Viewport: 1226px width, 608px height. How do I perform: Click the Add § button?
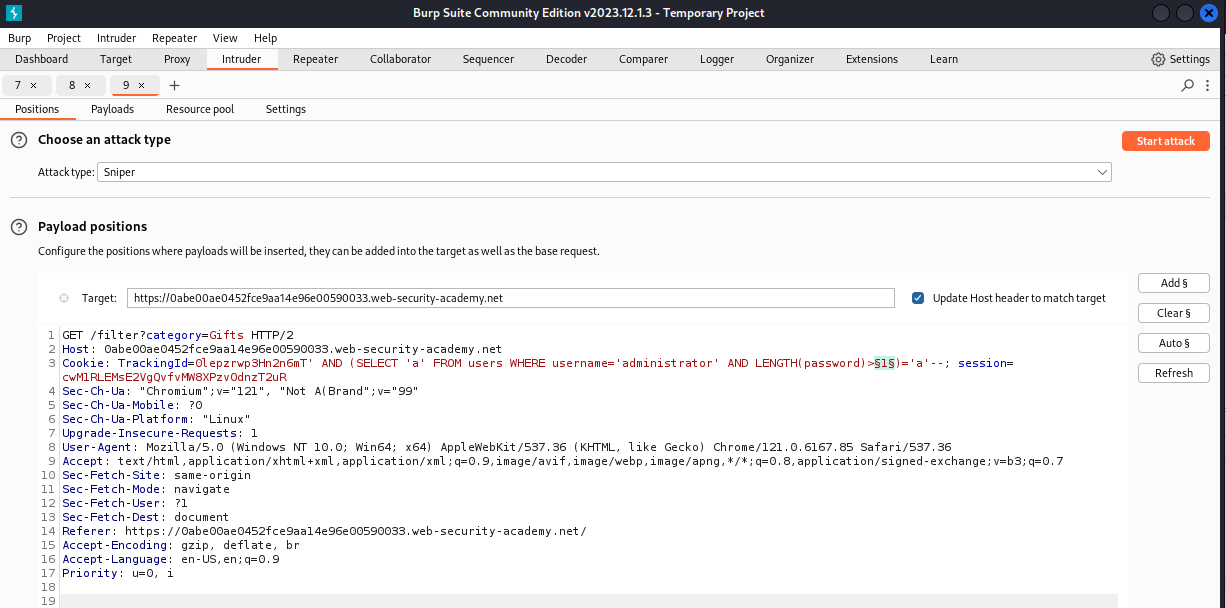click(1174, 283)
